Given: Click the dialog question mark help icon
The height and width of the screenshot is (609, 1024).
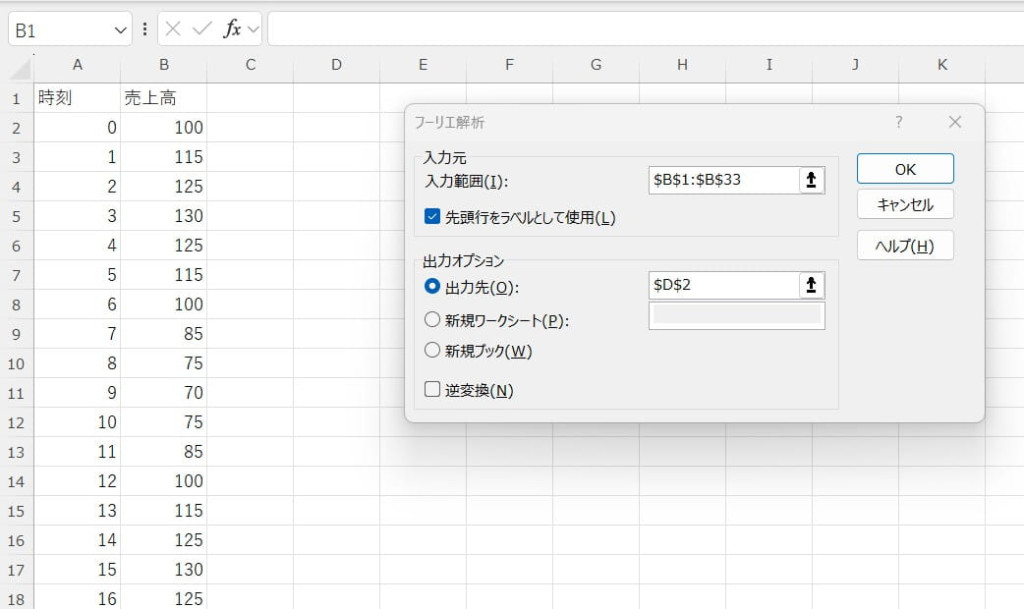Looking at the screenshot, I should 898,122.
